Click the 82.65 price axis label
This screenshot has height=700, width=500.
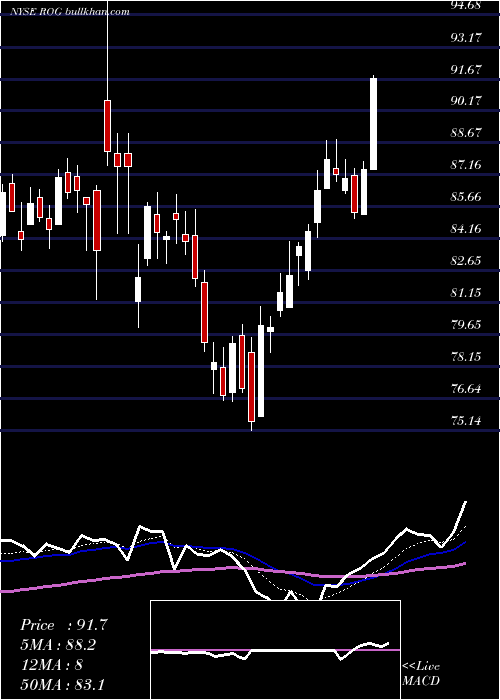467,261
